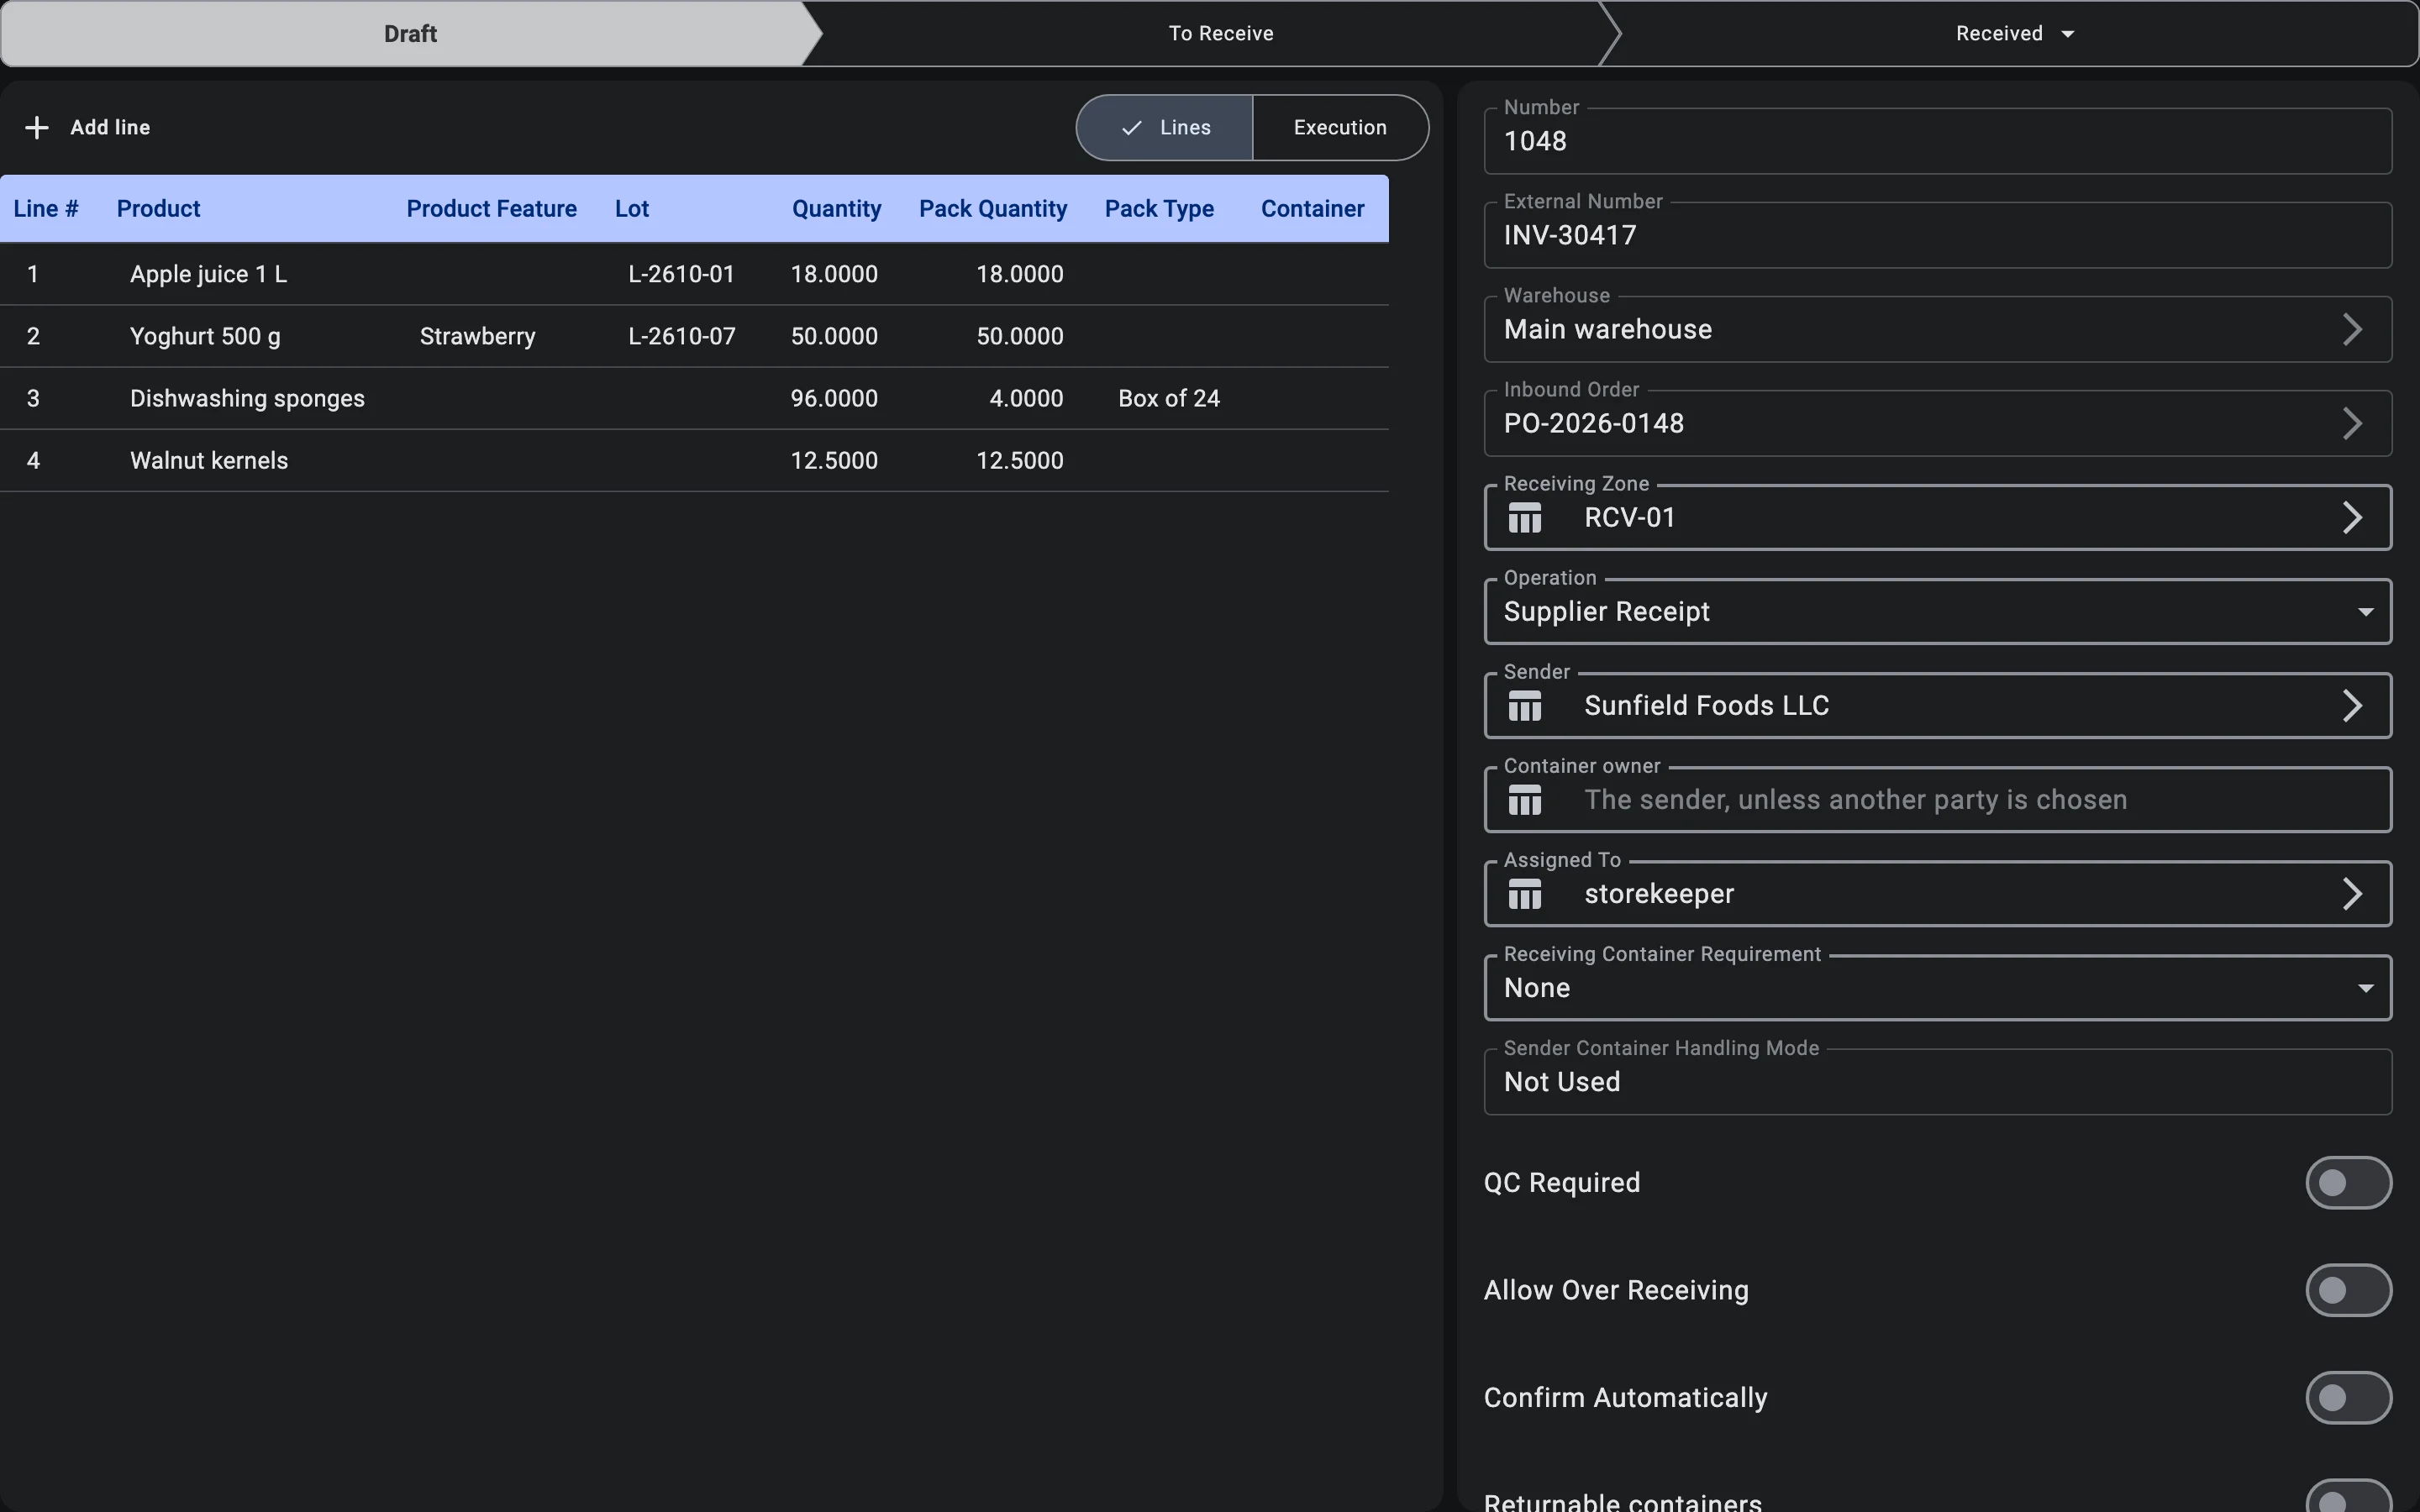Click the Box of 24 pack type cell
2420x1512 pixels.
click(x=1169, y=398)
